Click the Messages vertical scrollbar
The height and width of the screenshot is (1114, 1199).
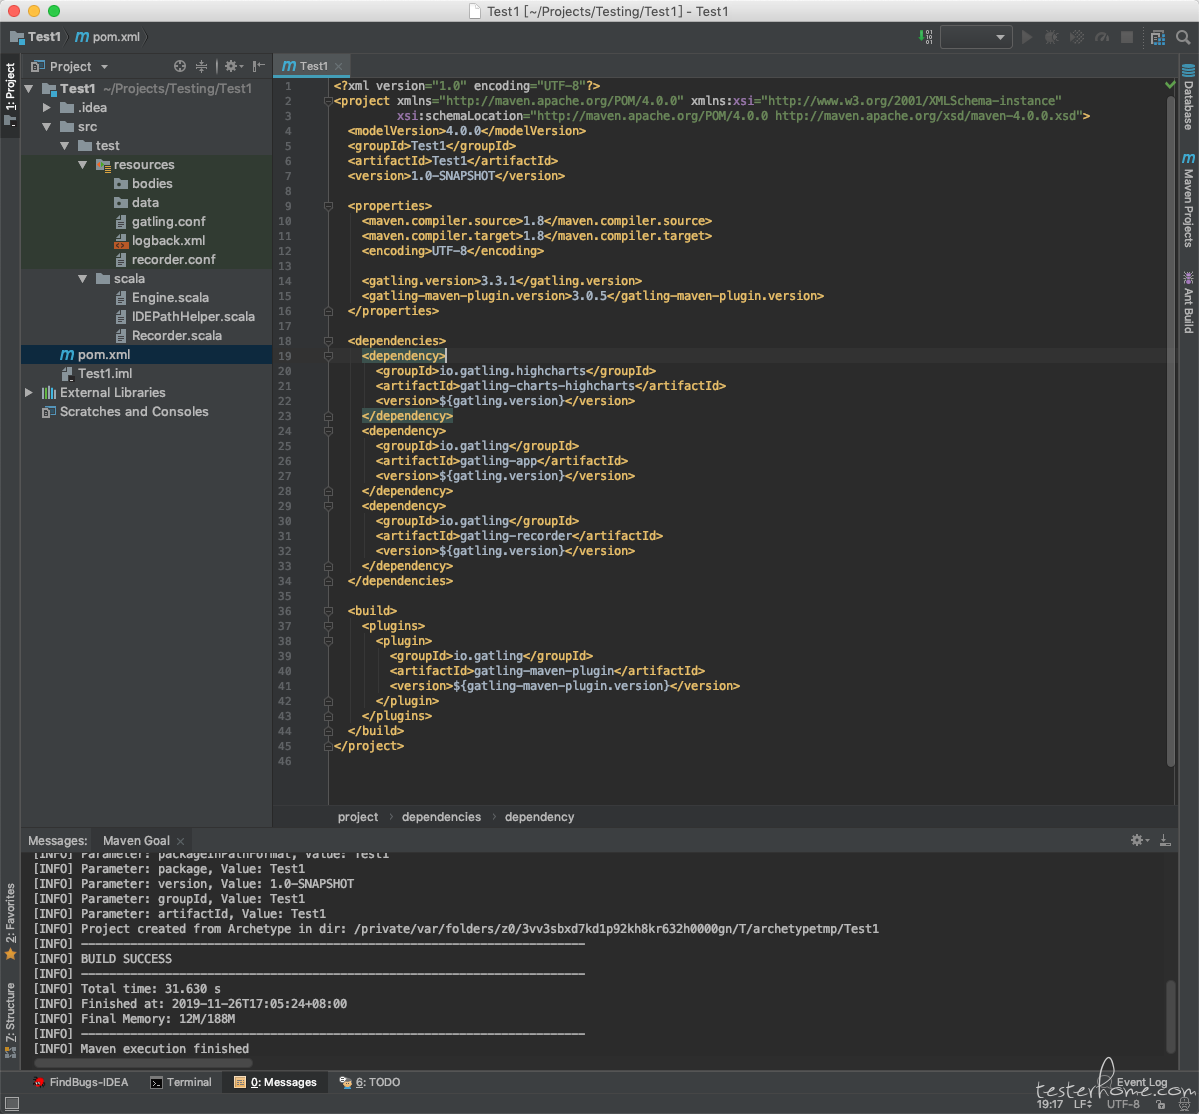click(x=1171, y=1016)
